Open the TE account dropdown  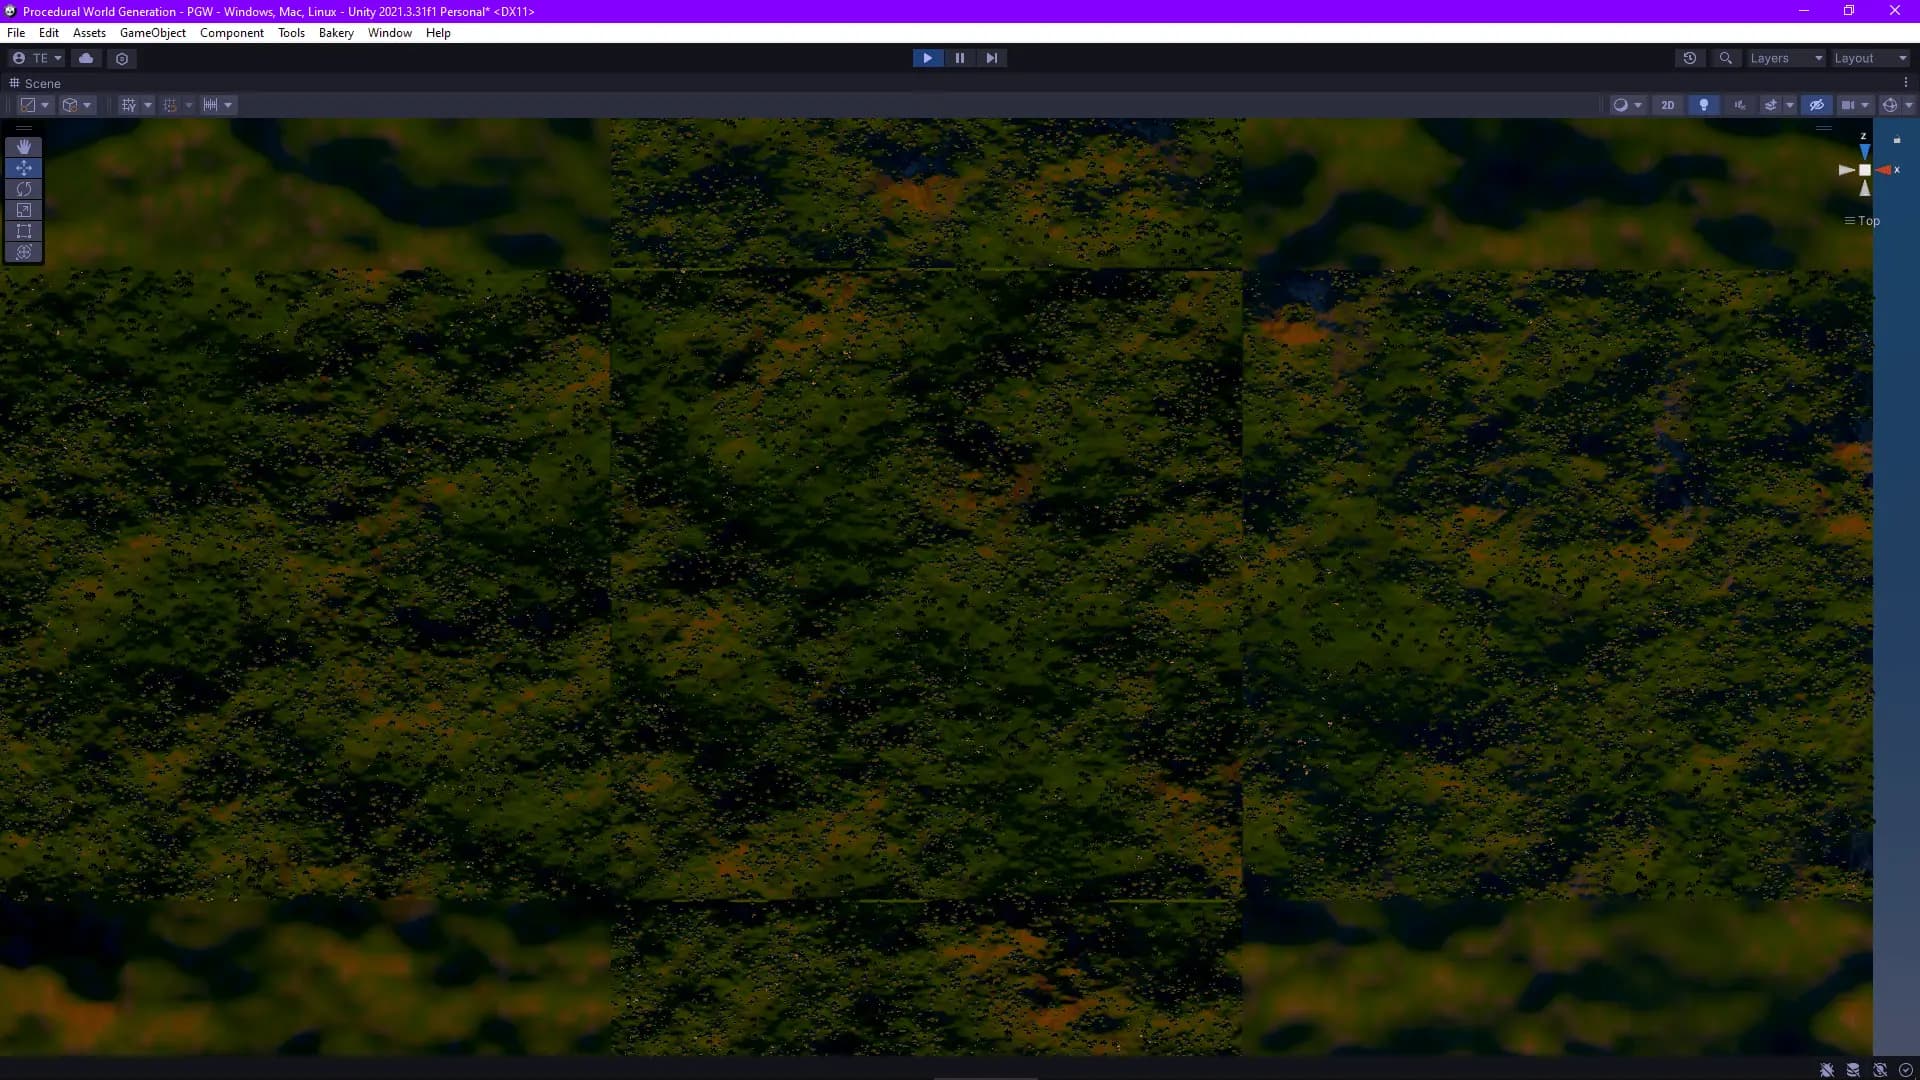[36, 58]
